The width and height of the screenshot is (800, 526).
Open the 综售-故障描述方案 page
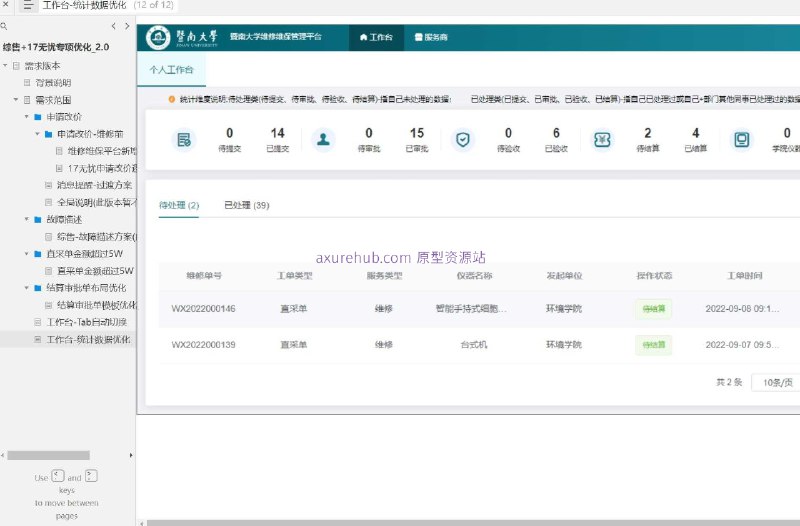[96, 237]
